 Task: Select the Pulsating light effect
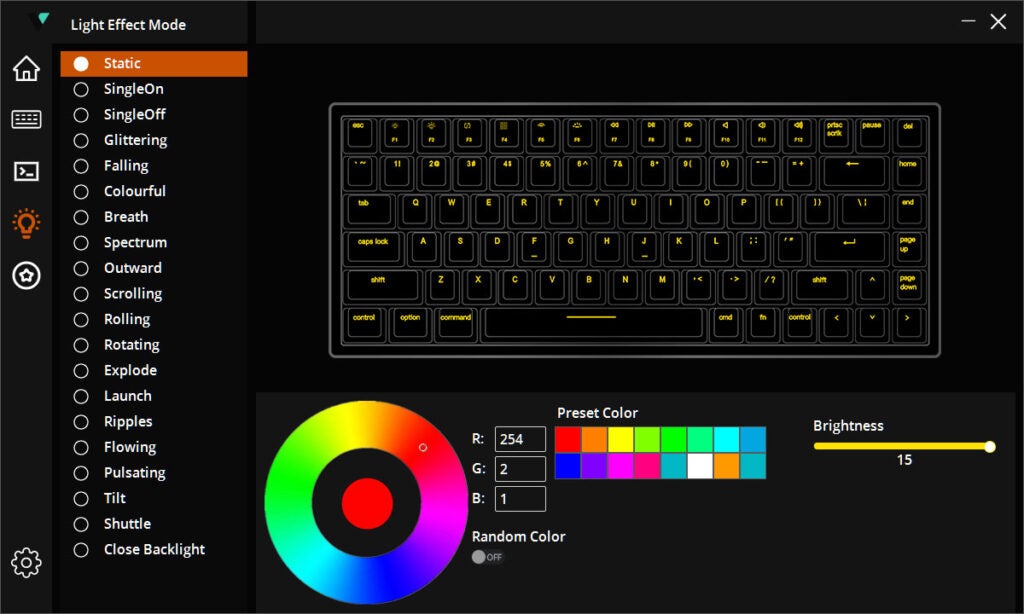154,473
